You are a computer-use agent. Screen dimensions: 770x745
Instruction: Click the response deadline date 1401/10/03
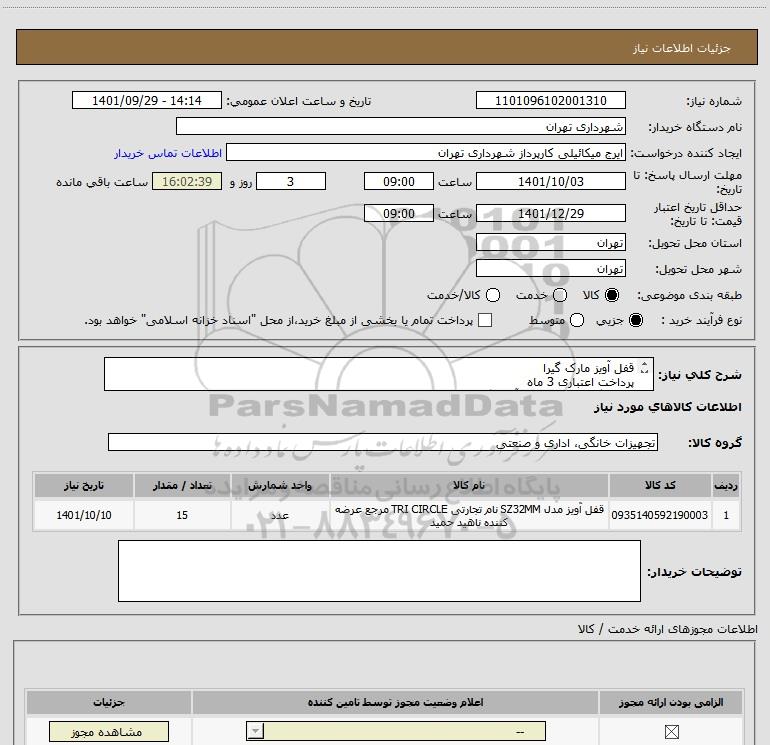[x=550, y=181]
